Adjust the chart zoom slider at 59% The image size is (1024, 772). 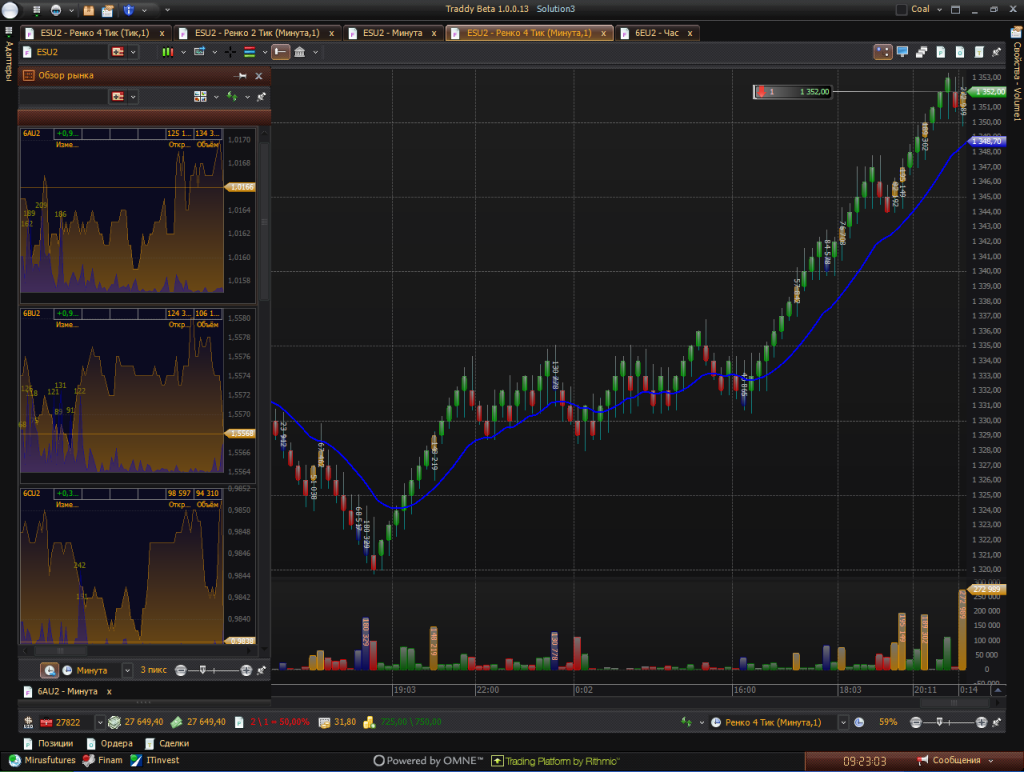940,722
